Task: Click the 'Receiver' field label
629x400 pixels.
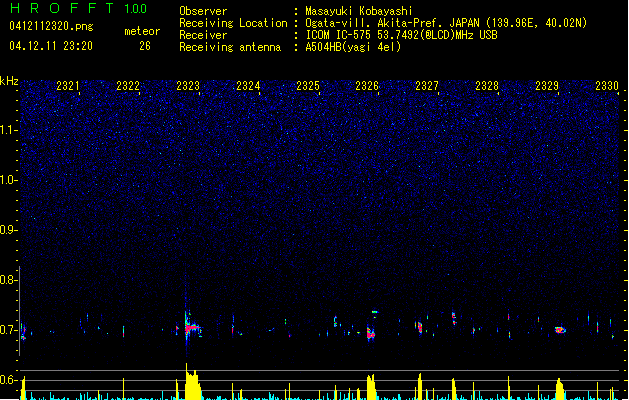Action: click(203, 35)
